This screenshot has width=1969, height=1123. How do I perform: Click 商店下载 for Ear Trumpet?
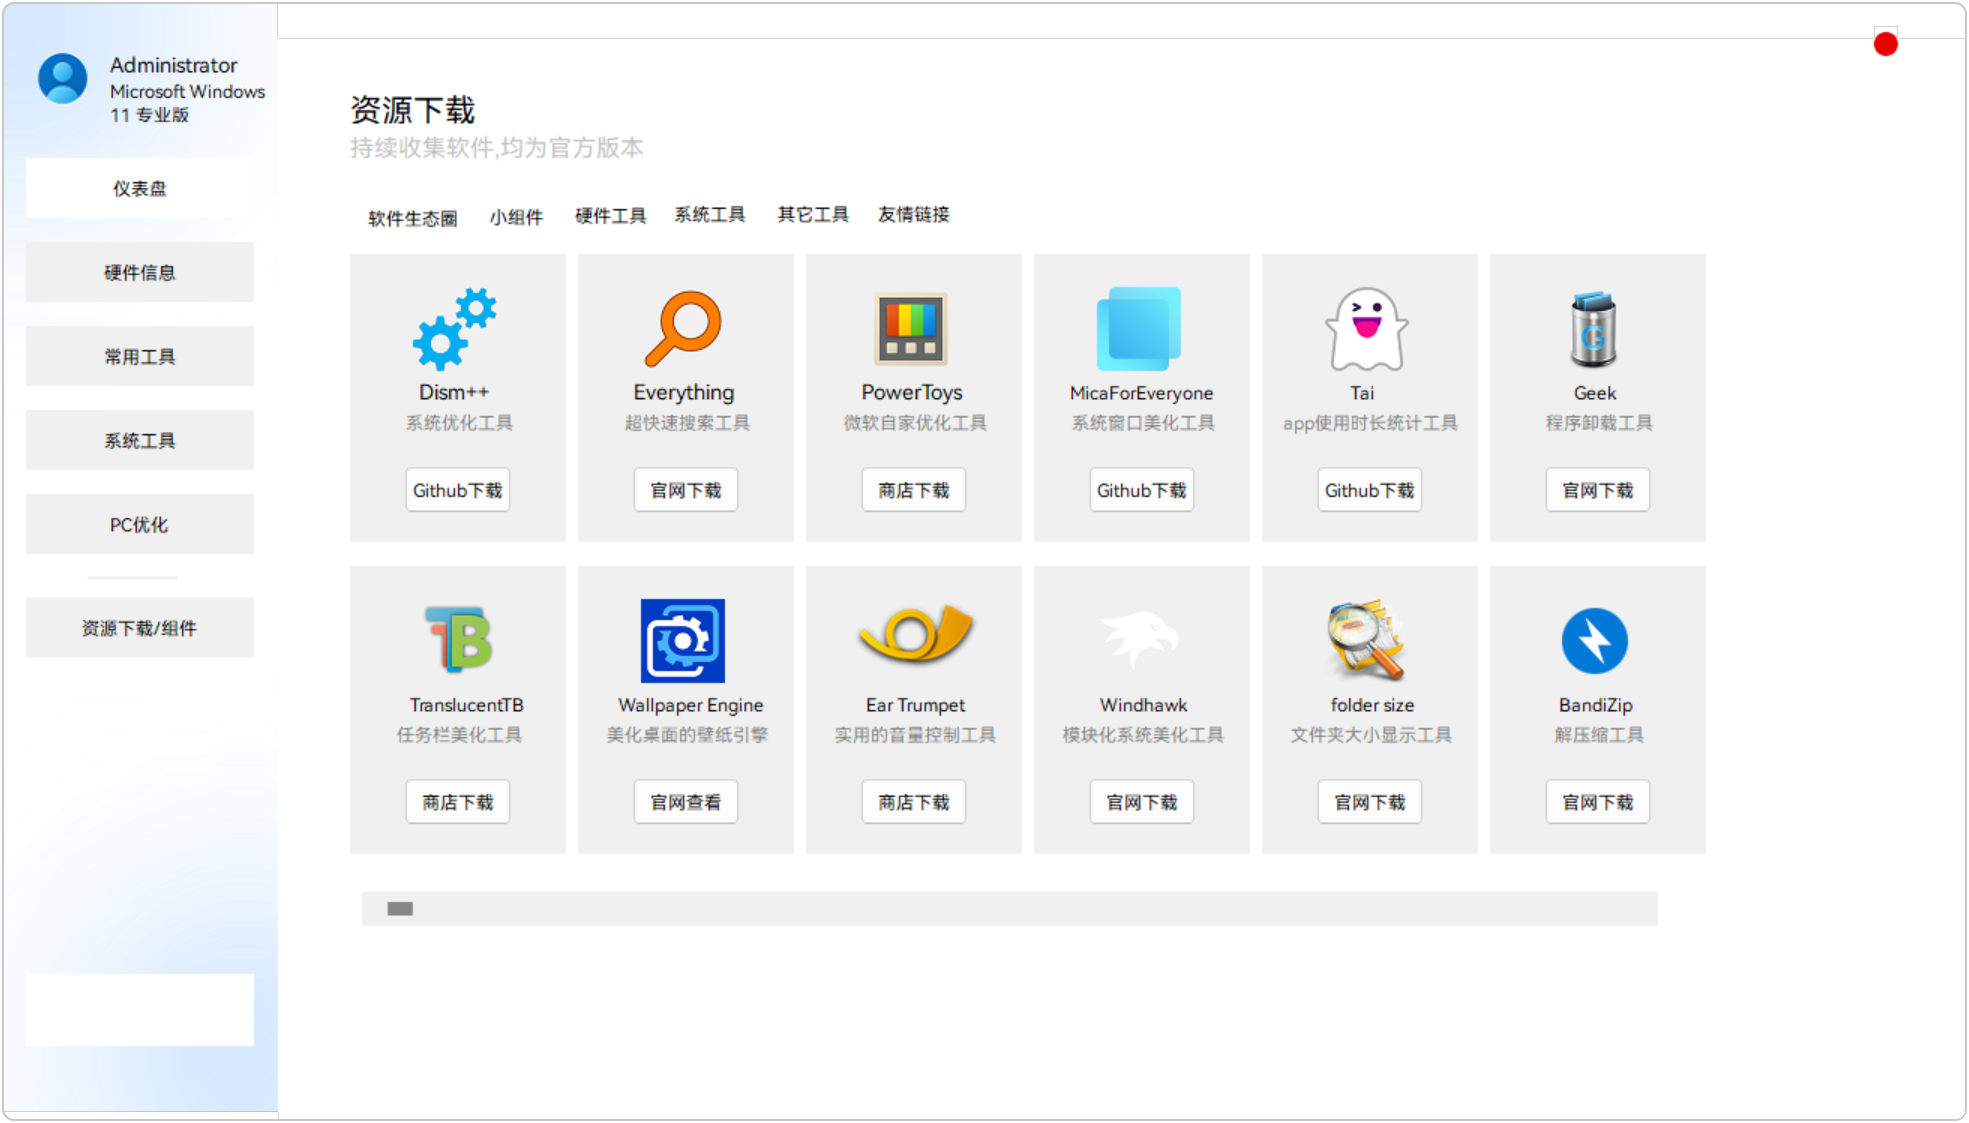click(x=914, y=802)
